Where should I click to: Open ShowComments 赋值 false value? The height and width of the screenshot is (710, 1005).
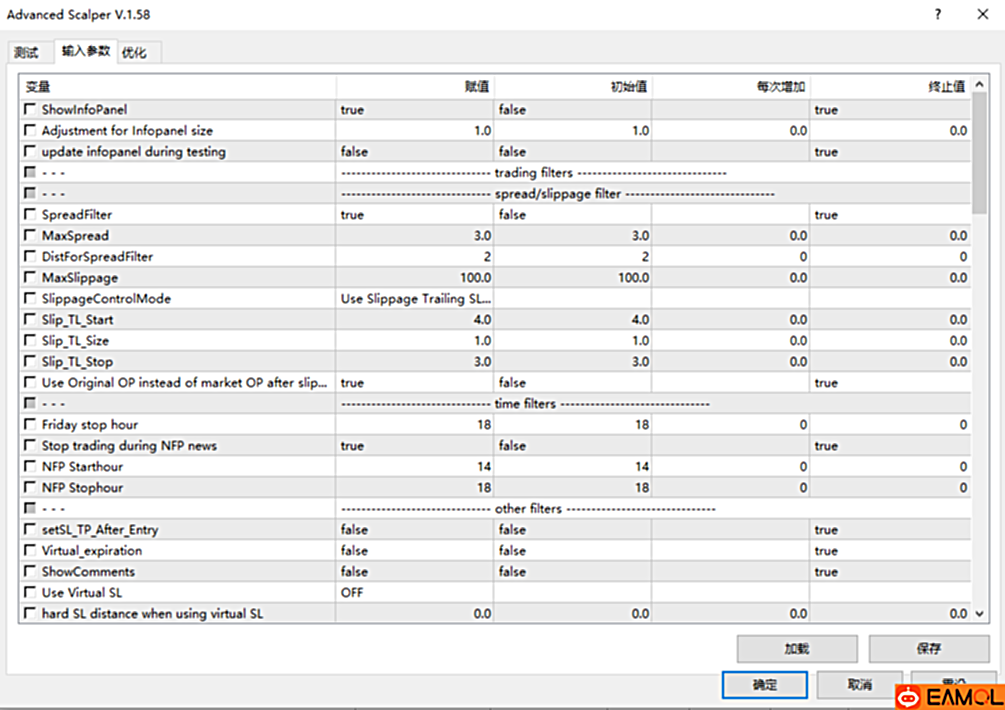(415, 572)
